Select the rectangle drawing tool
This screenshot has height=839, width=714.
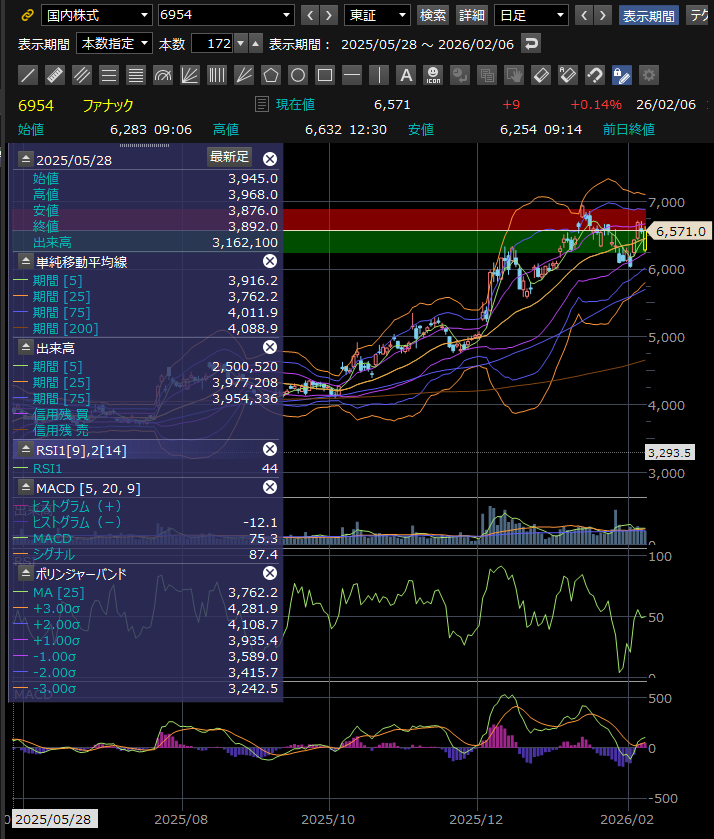[325, 75]
